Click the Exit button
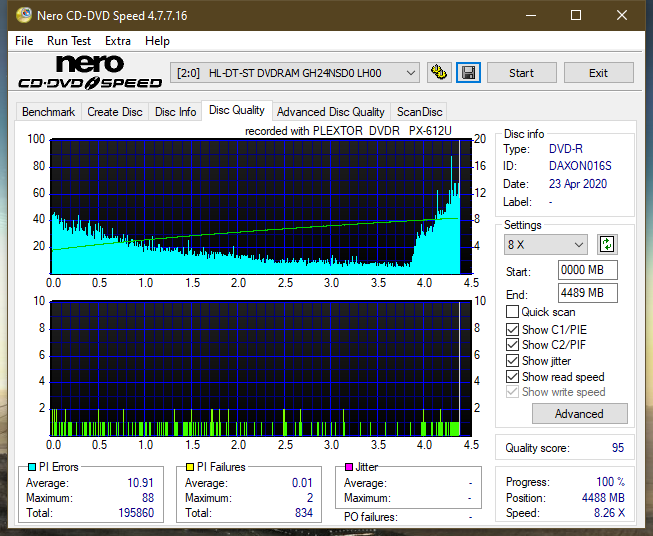This screenshot has height=536, width=653. click(x=598, y=73)
